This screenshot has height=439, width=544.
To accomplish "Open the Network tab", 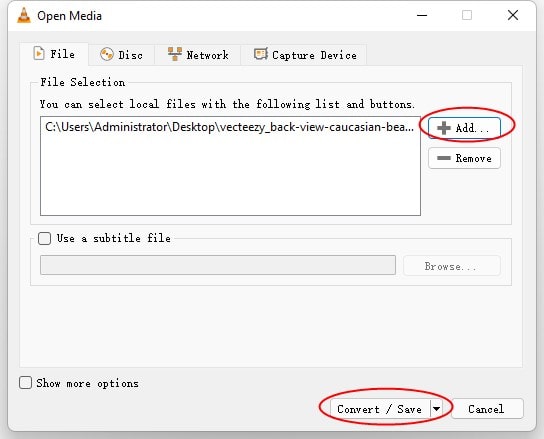I will pos(198,55).
